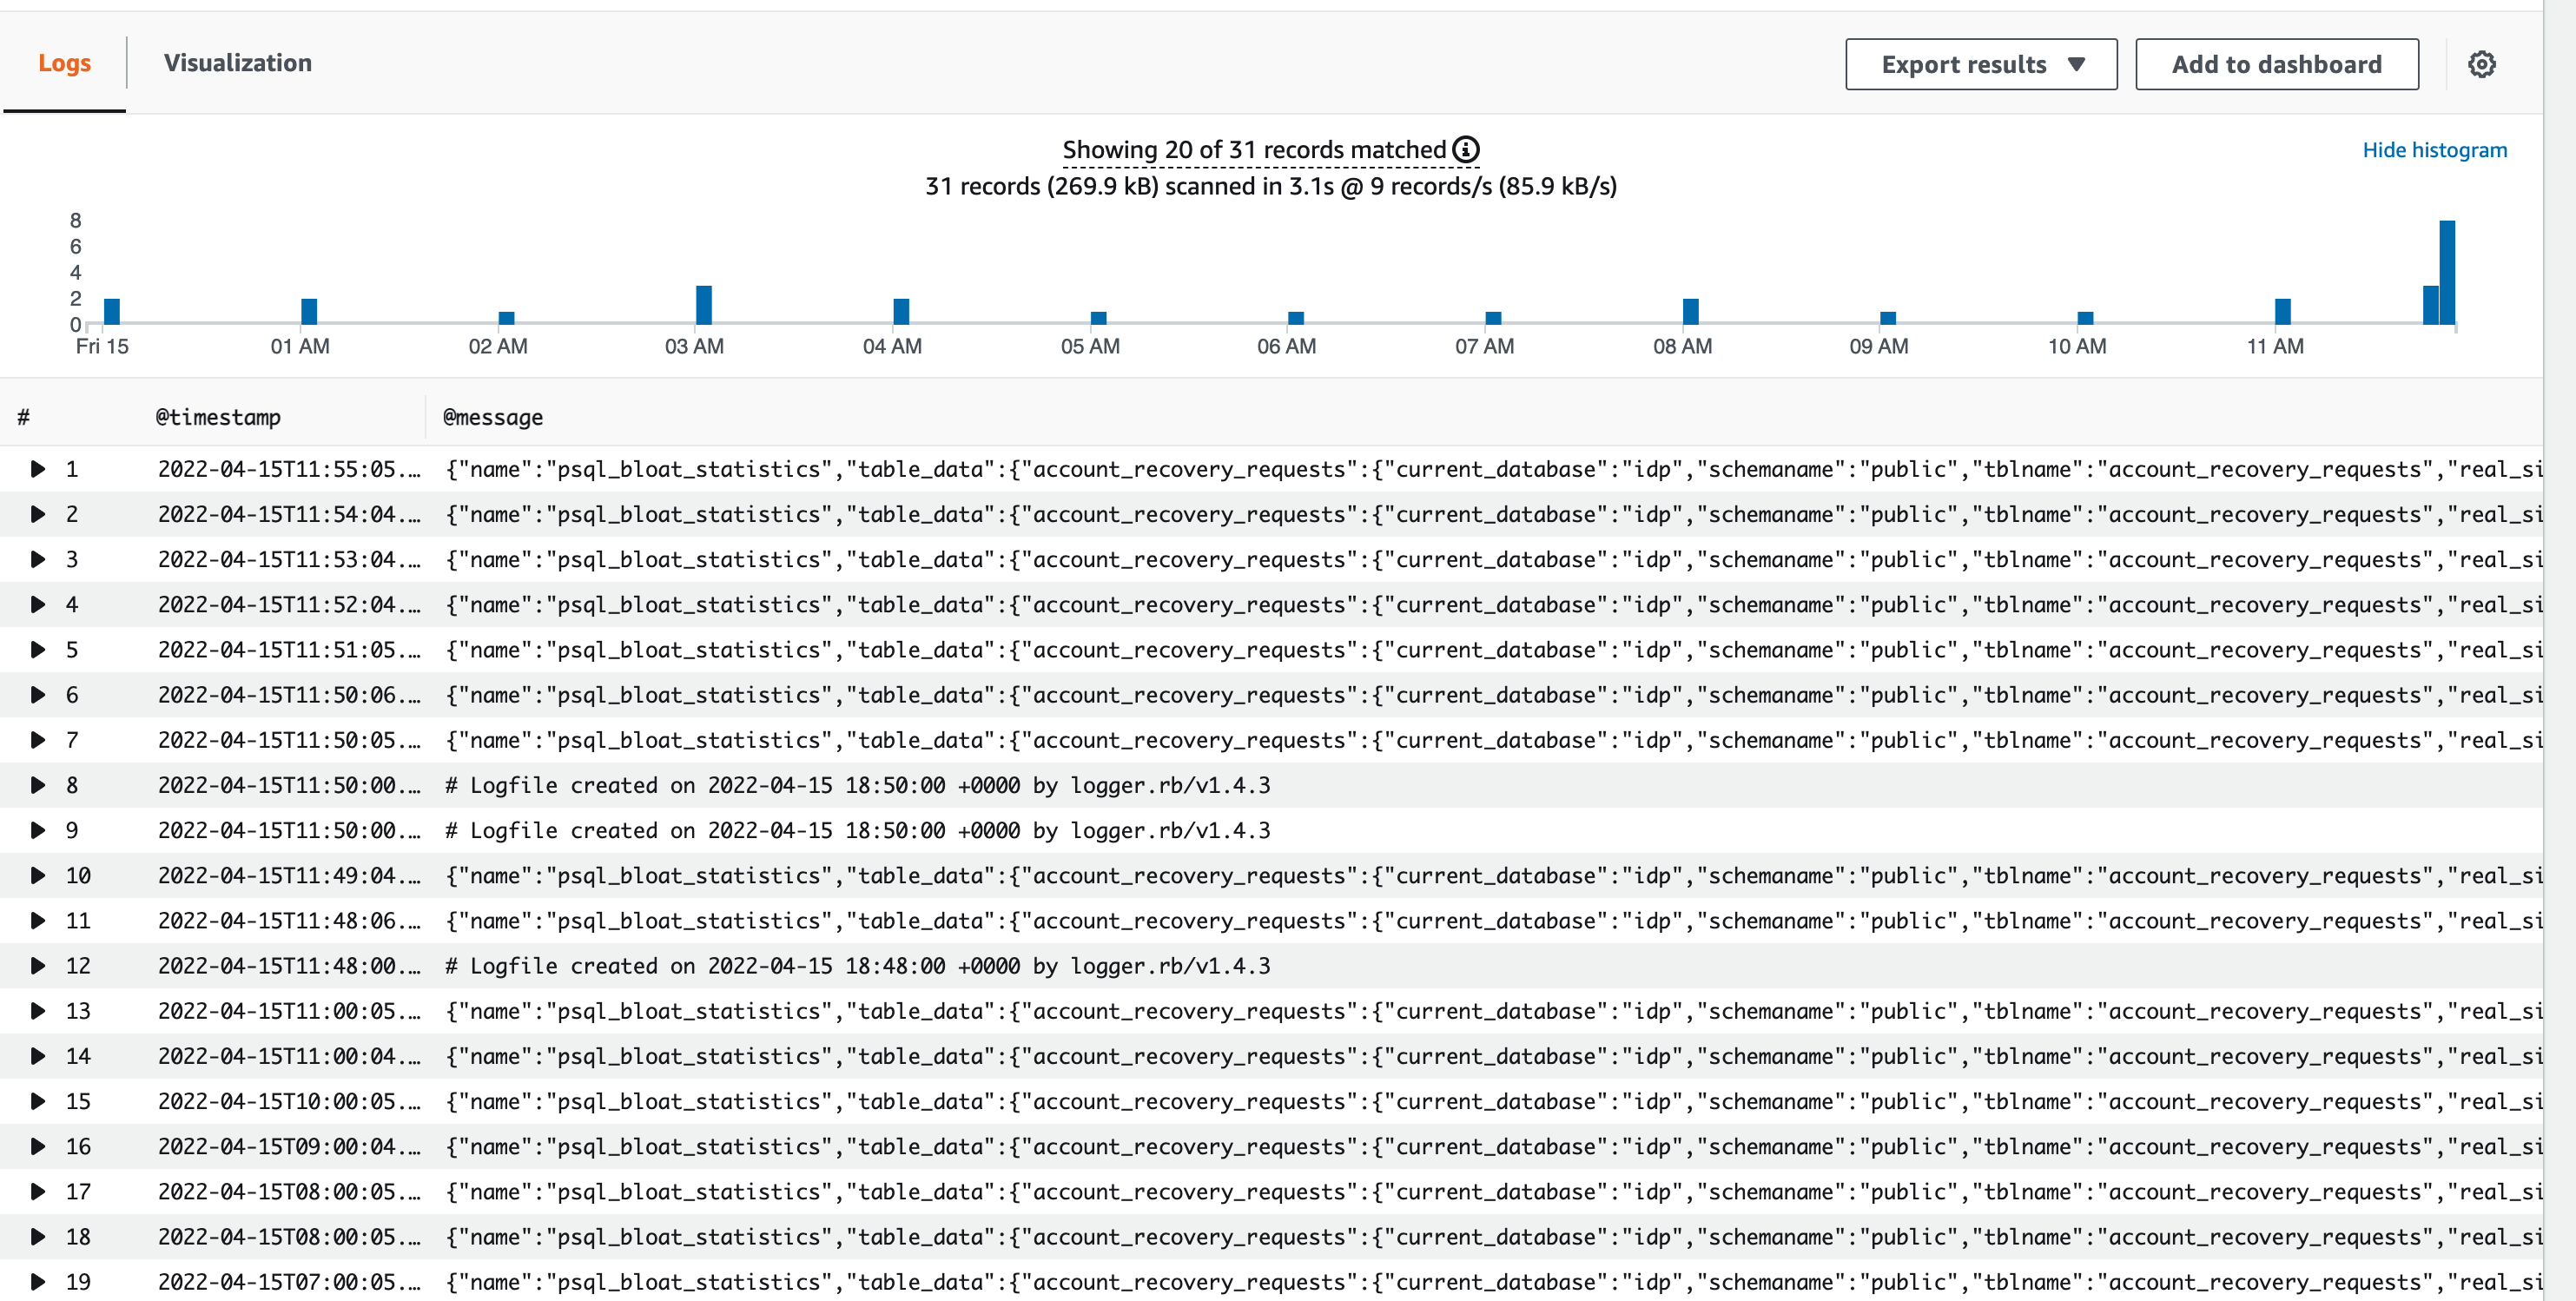
Task: Switch to the Visualization tab
Action: click(238, 63)
